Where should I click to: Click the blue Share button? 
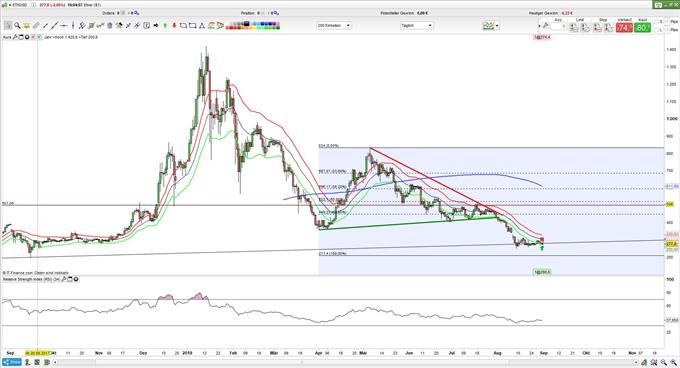click(x=12, y=362)
